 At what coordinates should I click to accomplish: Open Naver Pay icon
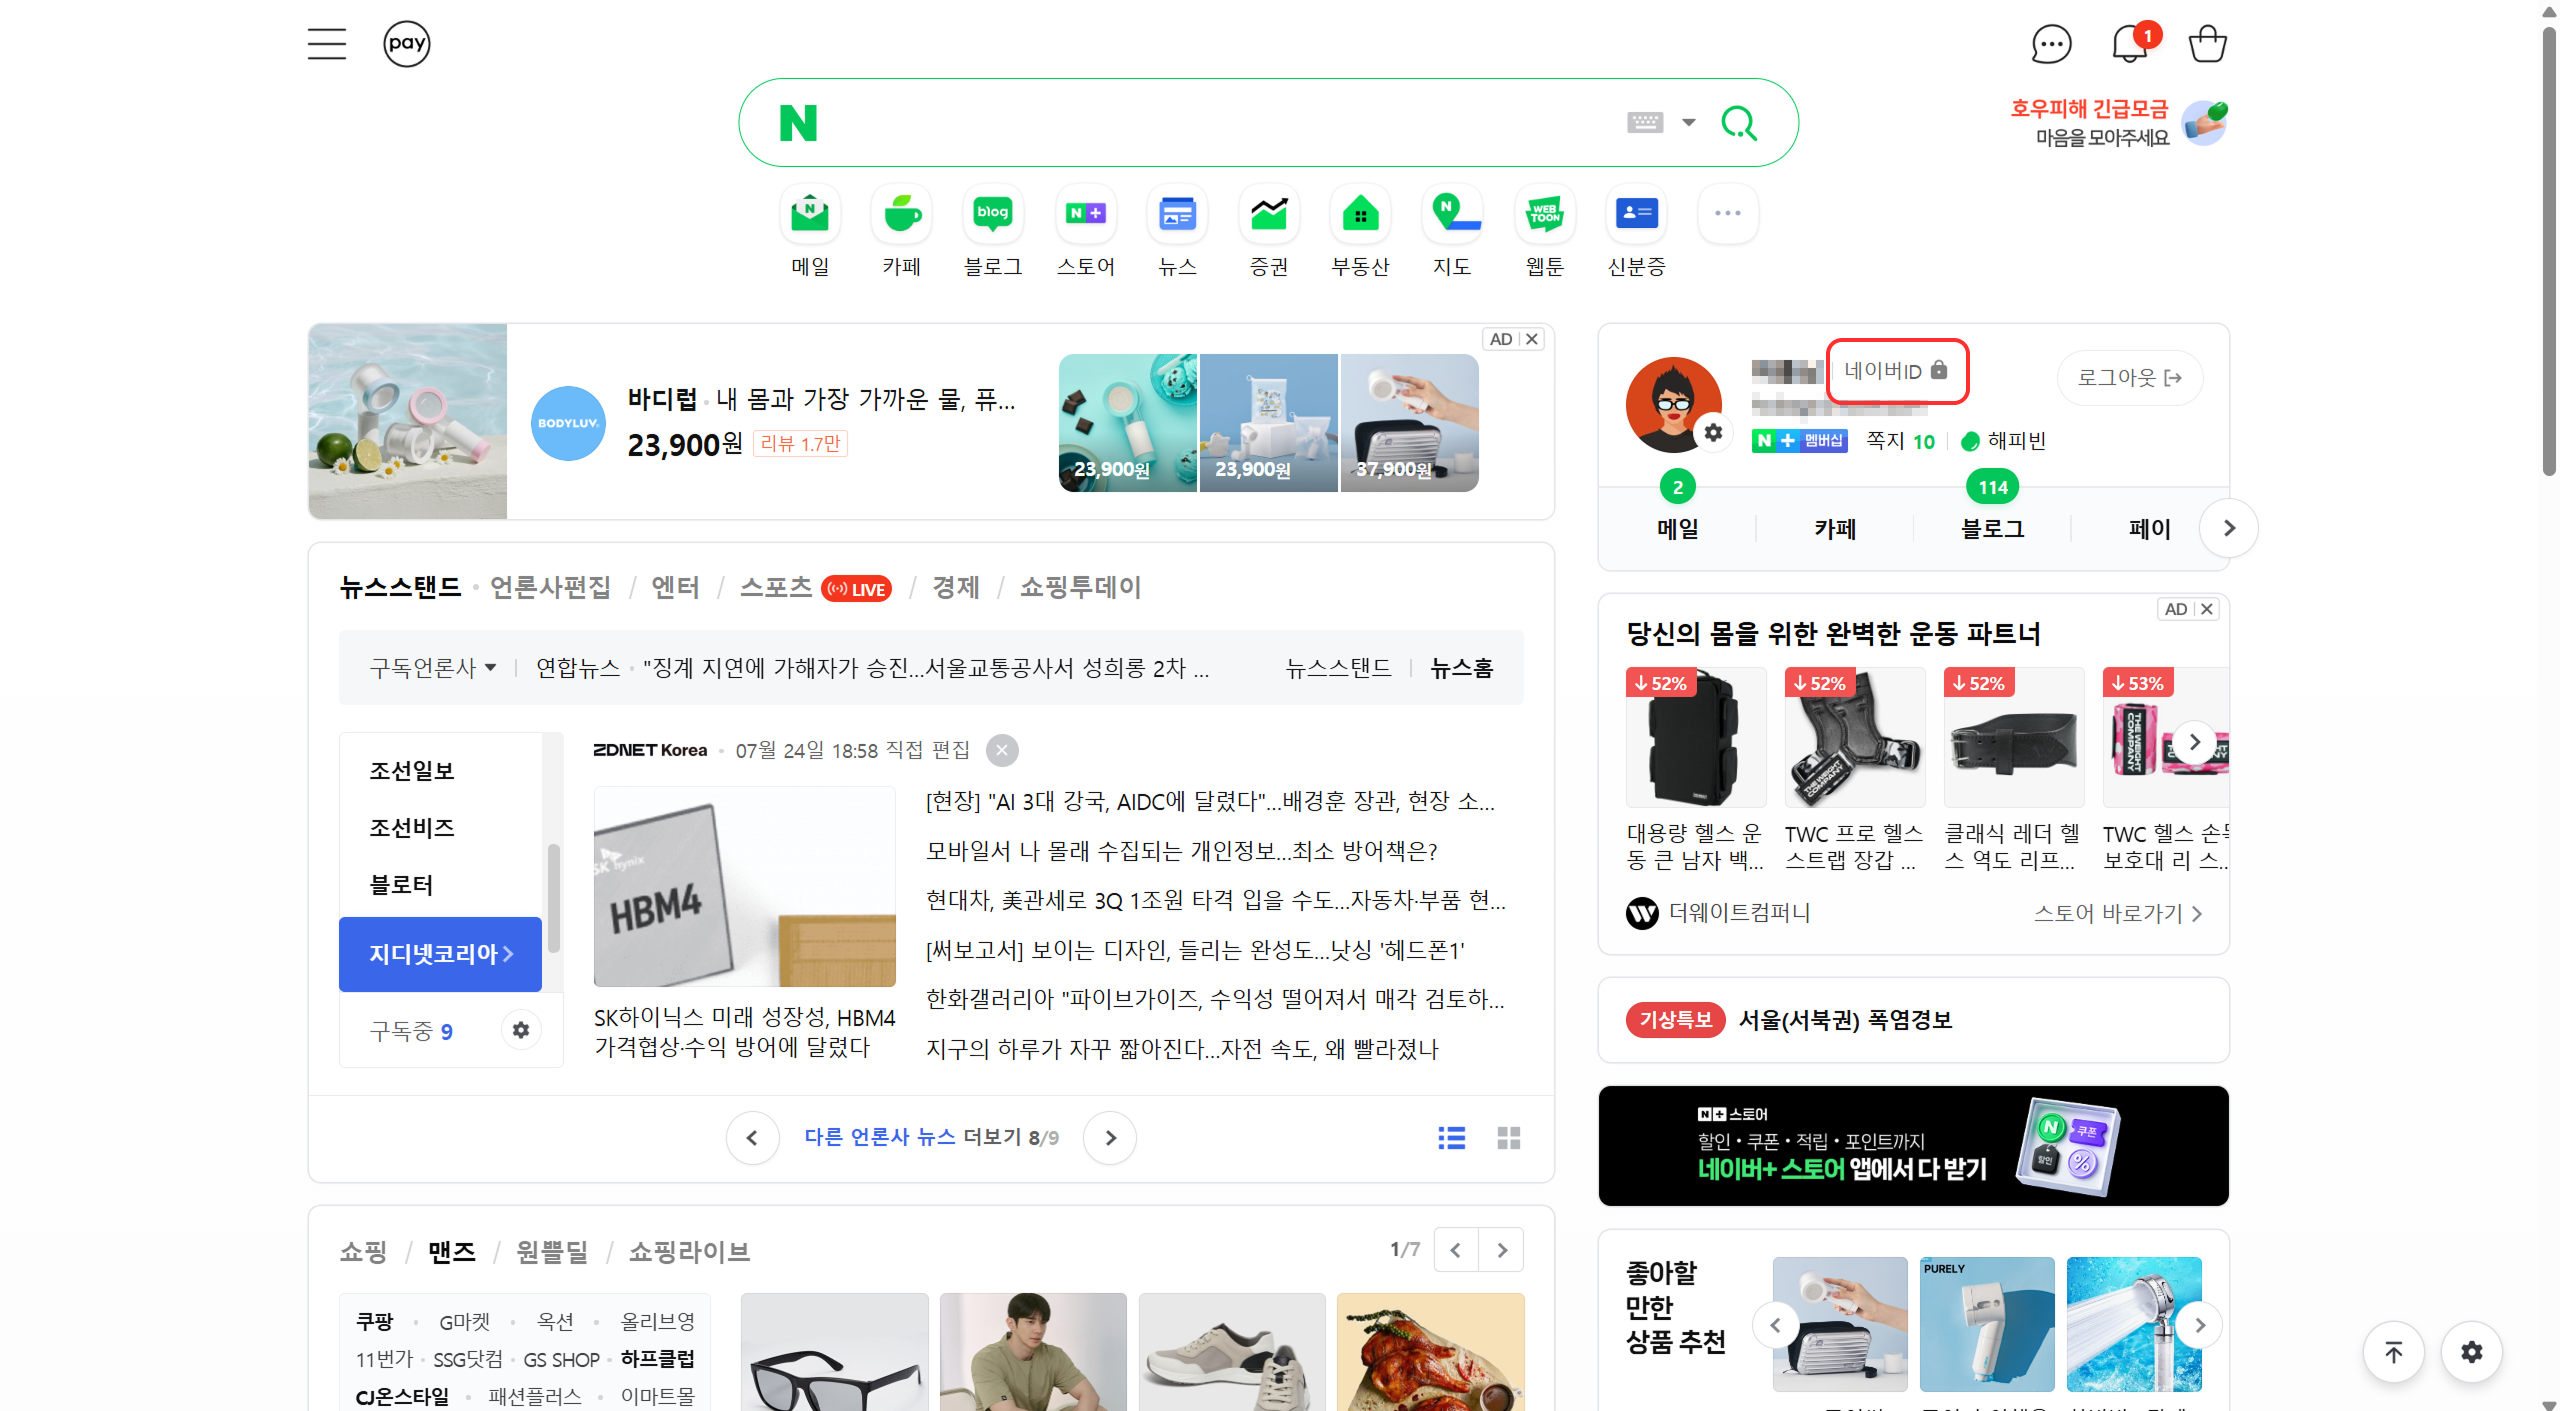[x=407, y=44]
